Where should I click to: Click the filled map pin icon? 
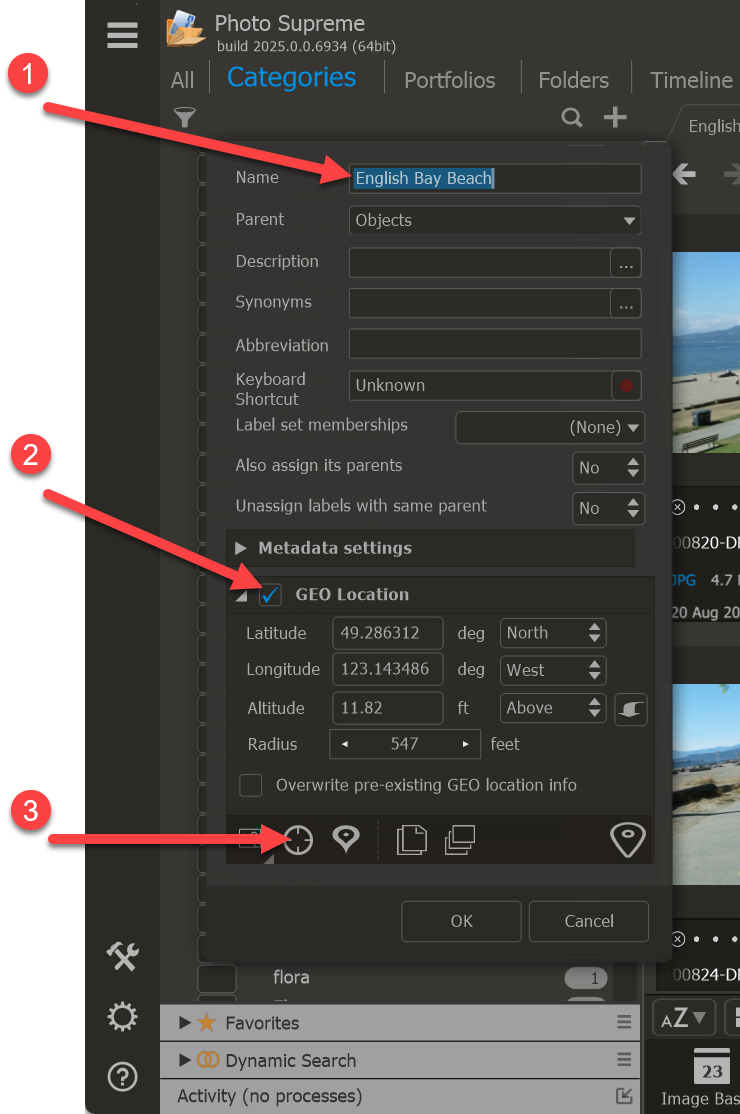pyautogui.click(x=346, y=839)
